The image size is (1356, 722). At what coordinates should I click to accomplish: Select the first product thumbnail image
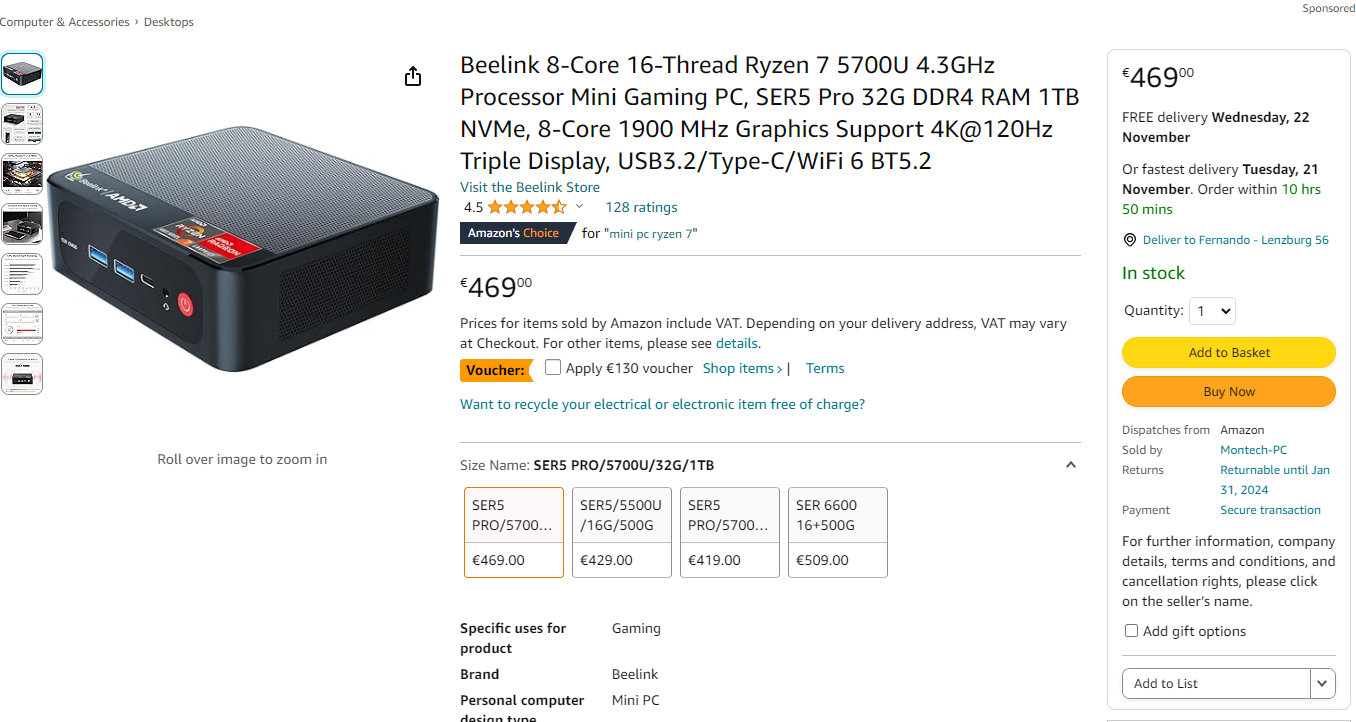pyautogui.click(x=22, y=74)
